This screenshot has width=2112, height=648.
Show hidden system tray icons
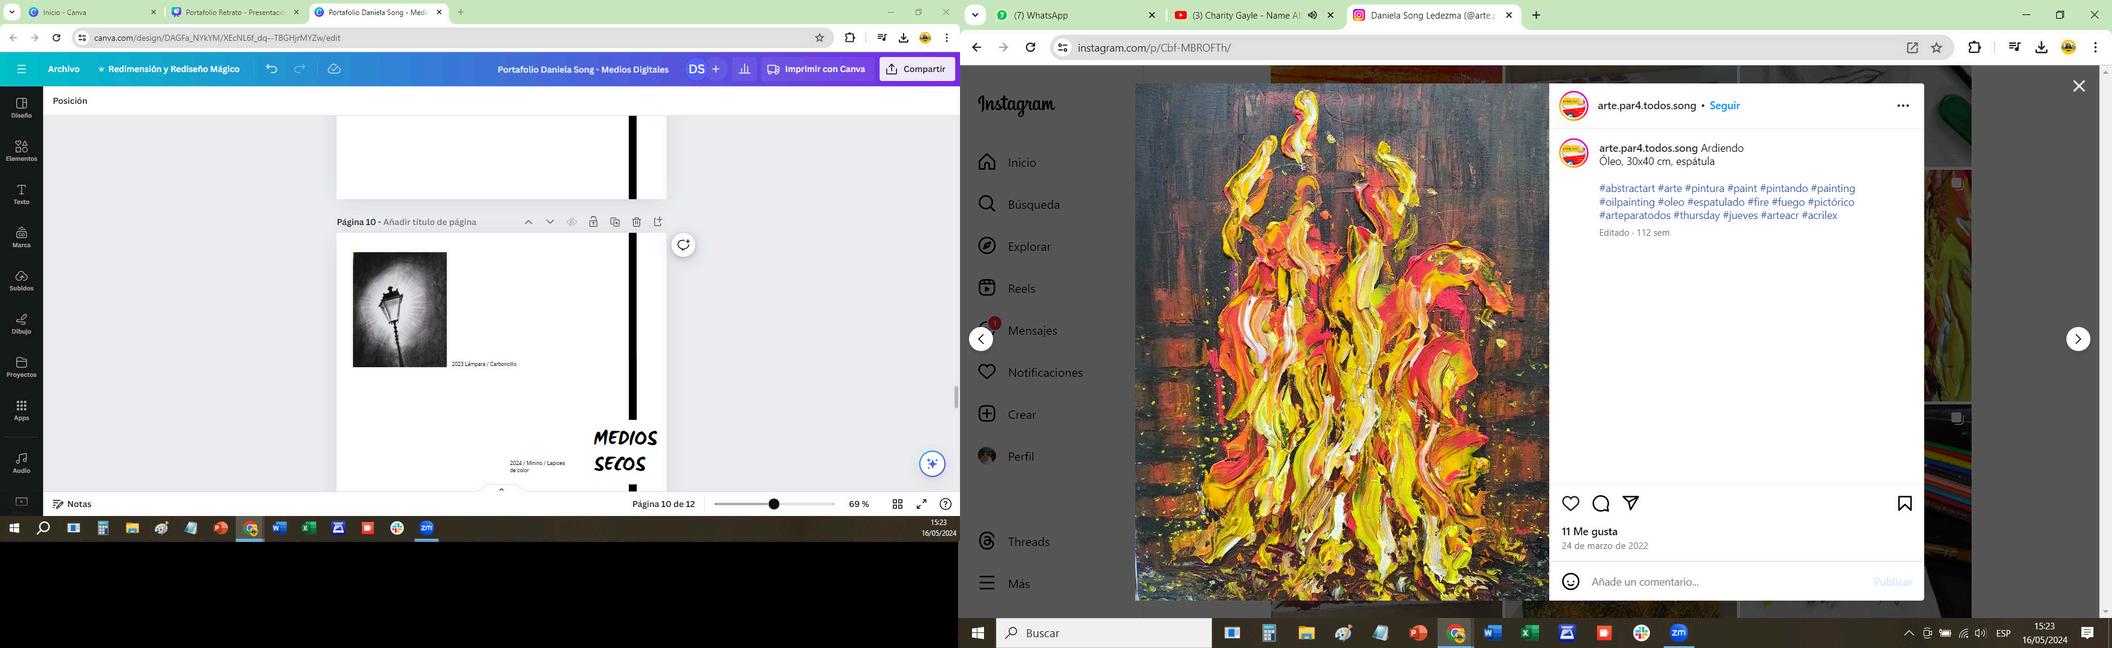pos(1908,633)
